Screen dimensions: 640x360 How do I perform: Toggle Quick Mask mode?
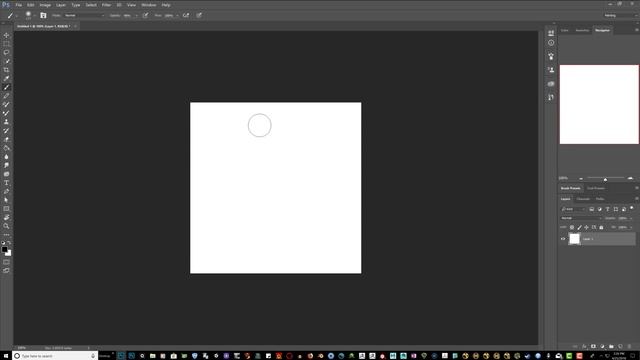click(6, 262)
